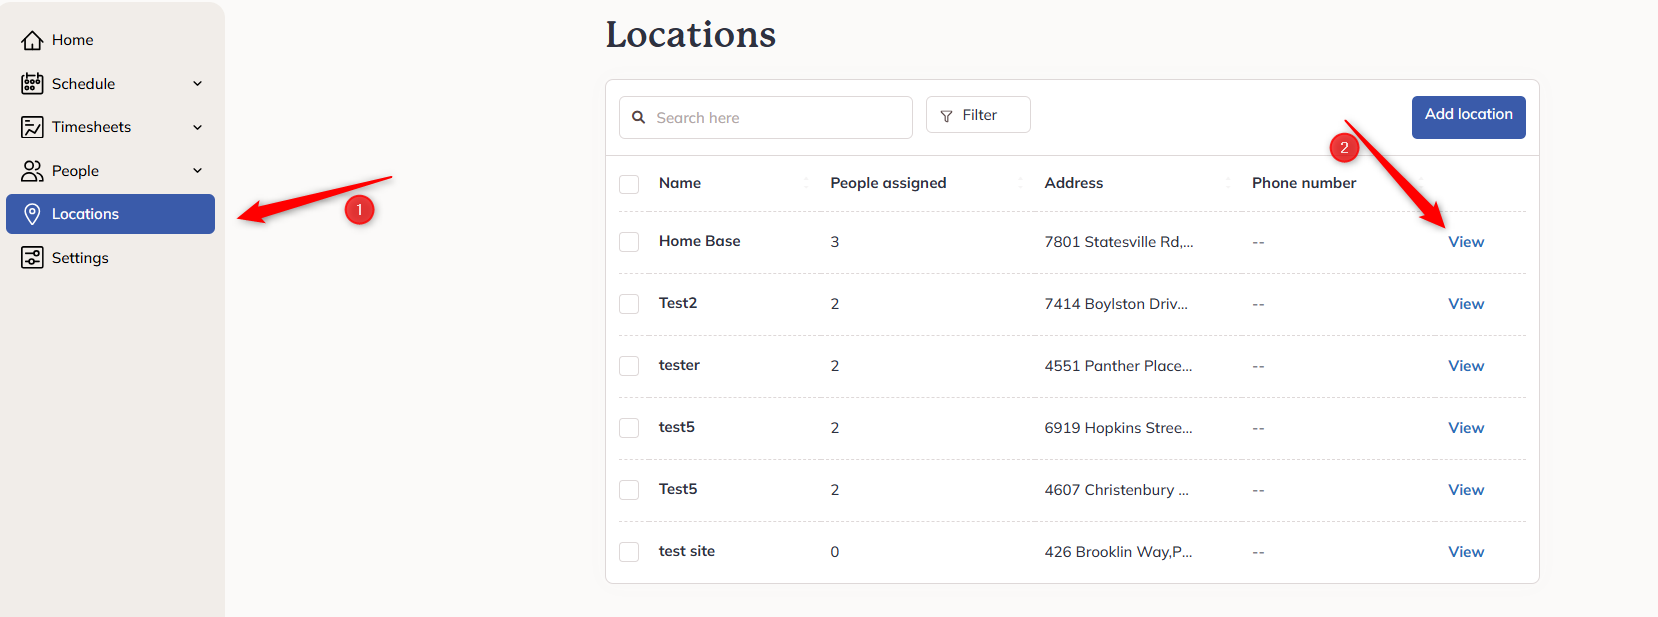Check the Home Base row checkbox
This screenshot has height=617, width=1658.
pos(629,242)
